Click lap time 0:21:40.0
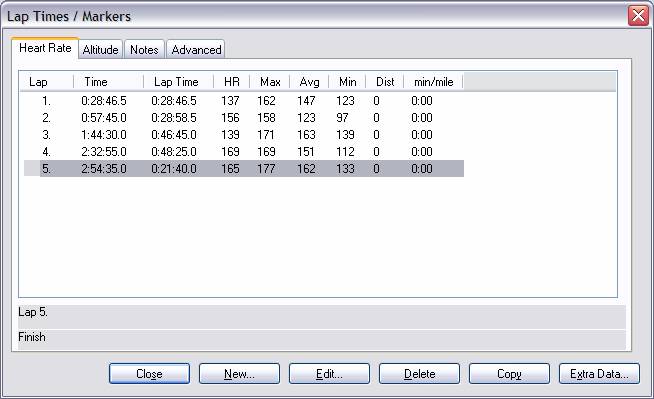 tap(174, 169)
